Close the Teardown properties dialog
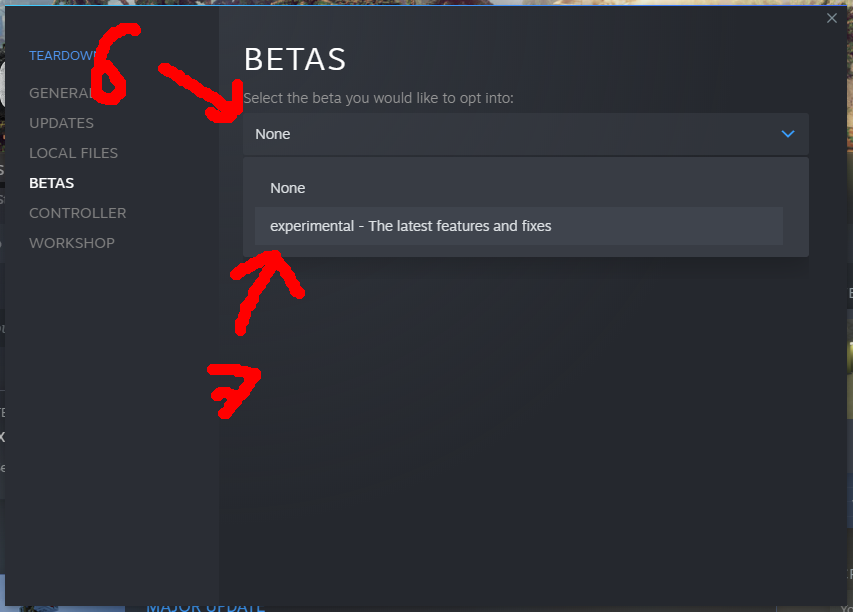 coord(832,18)
